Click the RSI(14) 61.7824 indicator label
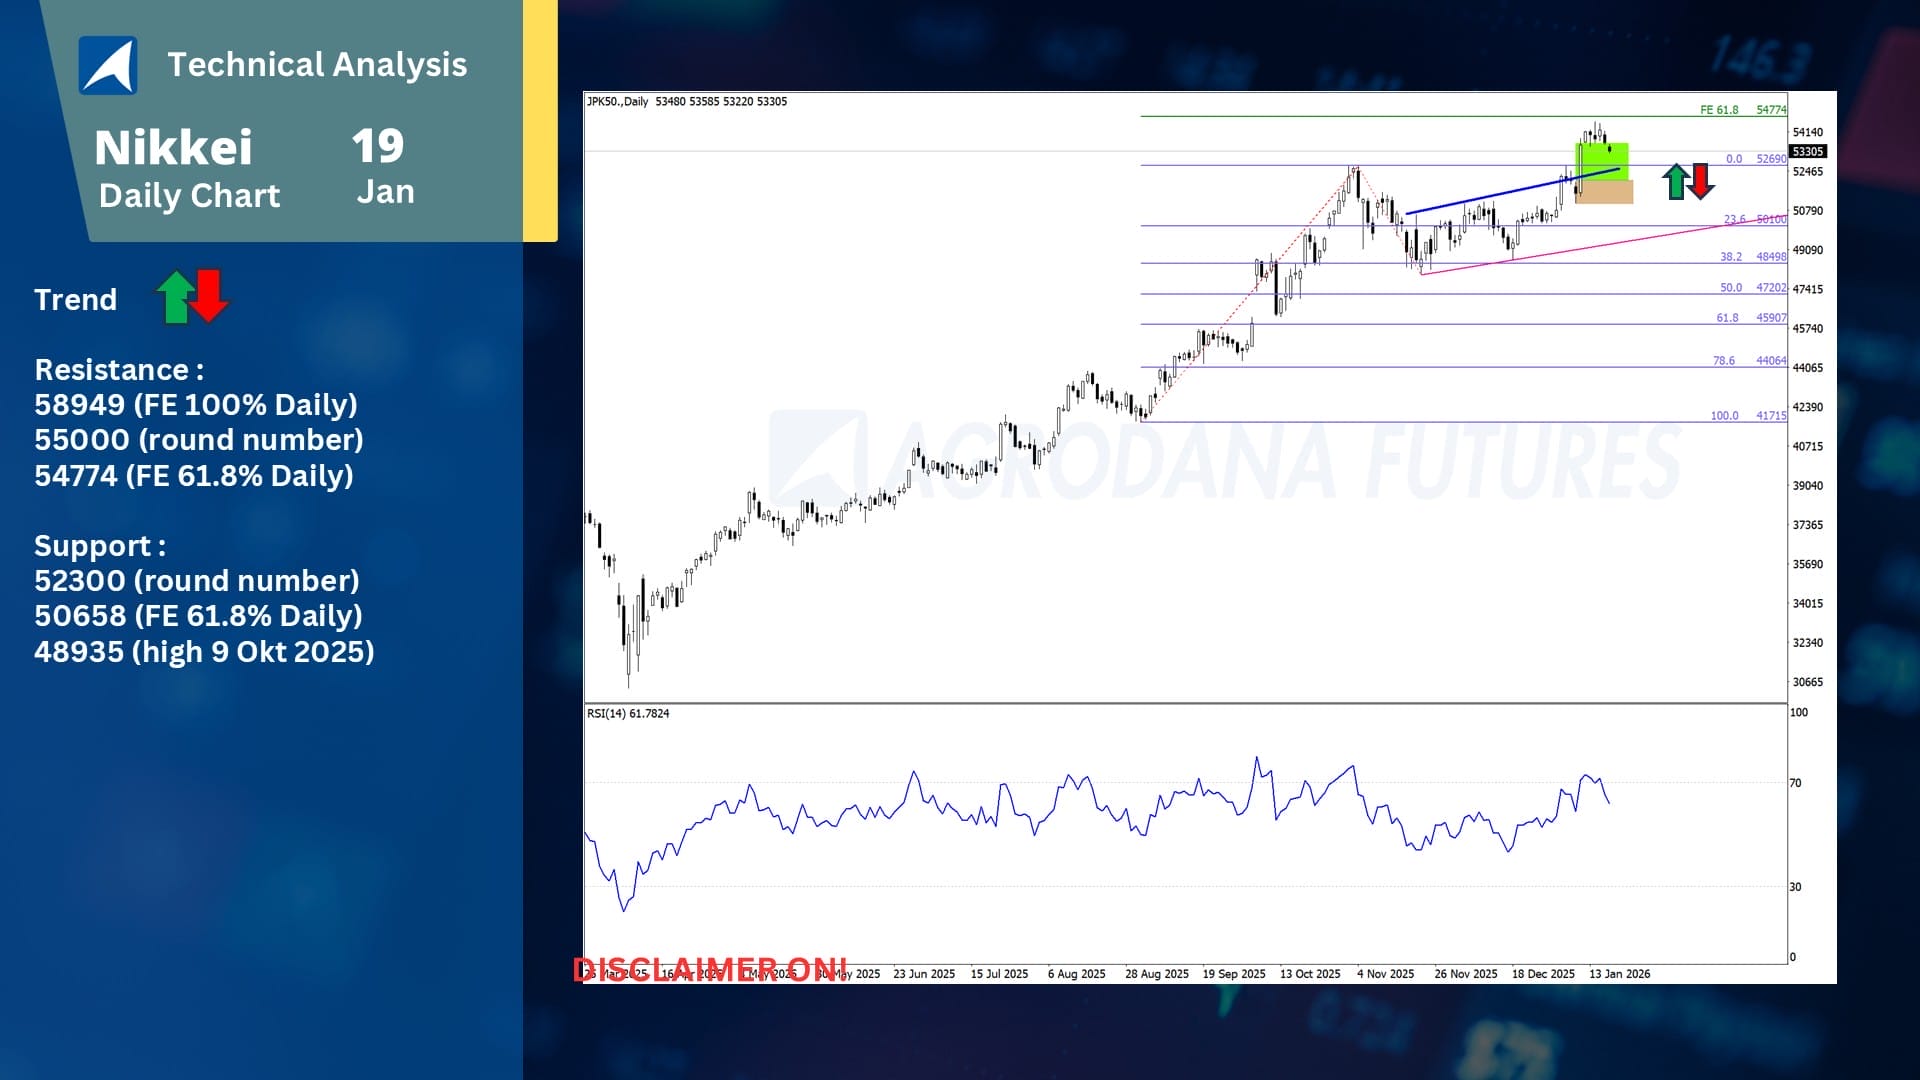The height and width of the screenshot is (1080, 1920). tap(628, 714)
